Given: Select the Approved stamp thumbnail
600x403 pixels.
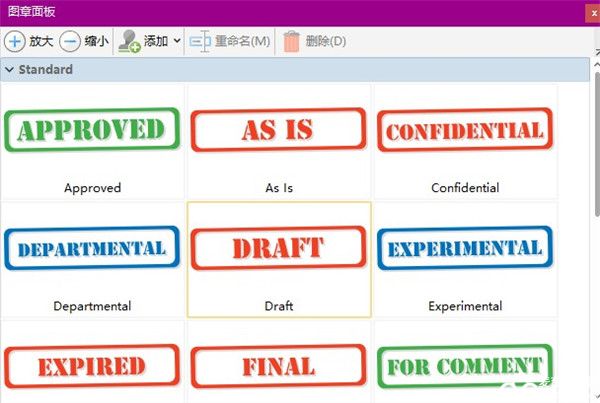Looking at the screenshot, I should coord(92,130).
